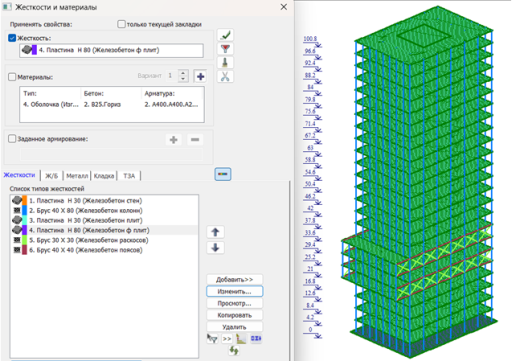Screen dimensions: 528x361
Task: Close the Жесткости и материалы dialog
Action: [x=284, y=7]
